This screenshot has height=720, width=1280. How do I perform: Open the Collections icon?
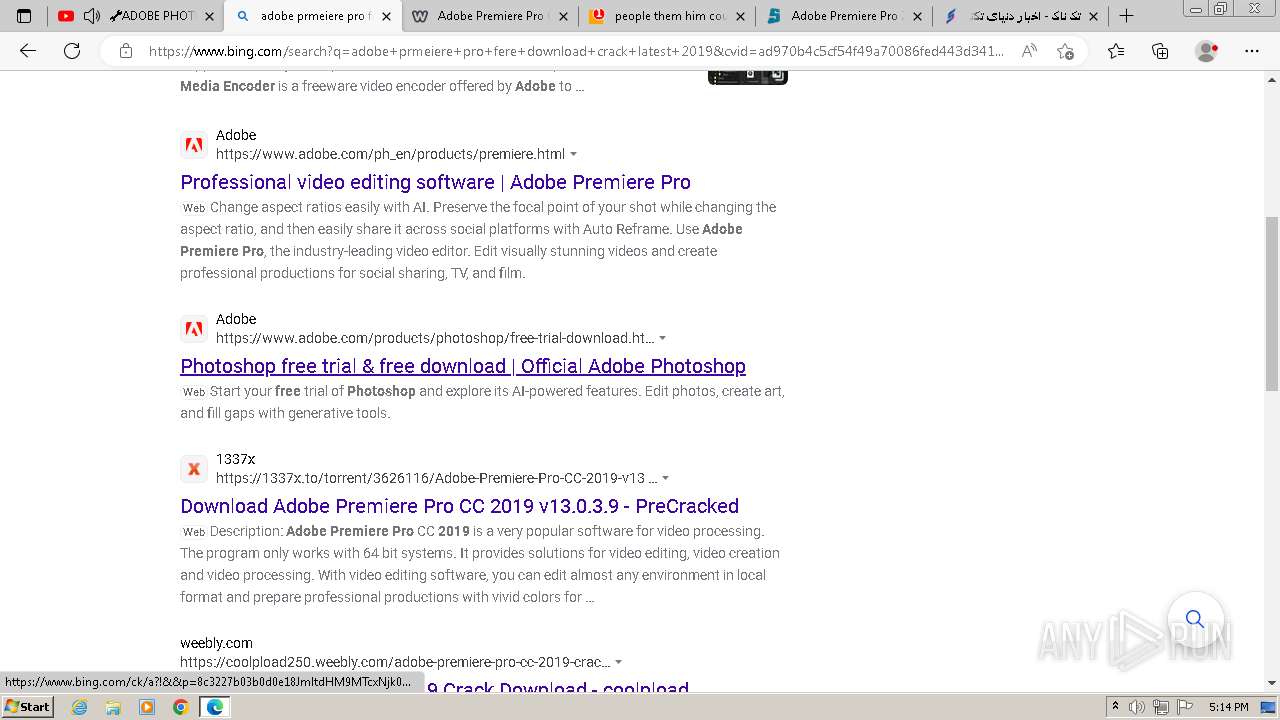pyautogui.click(x=1160, y=51)
